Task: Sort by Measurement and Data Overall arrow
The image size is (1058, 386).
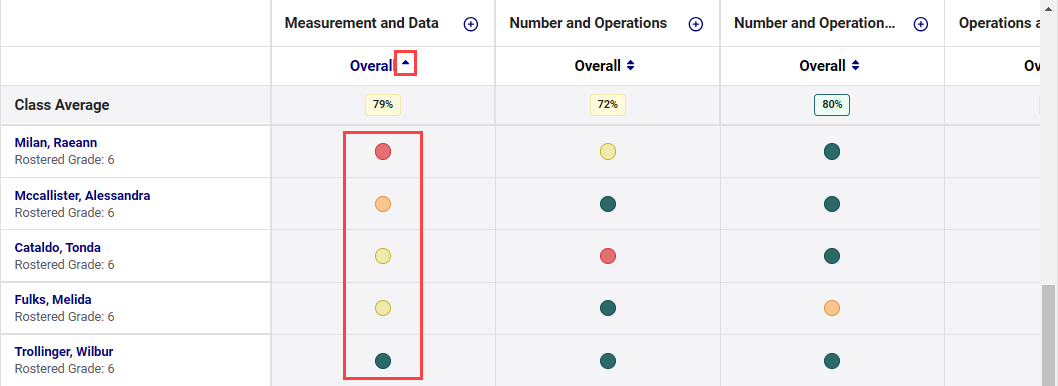Action: coord(405,63)
